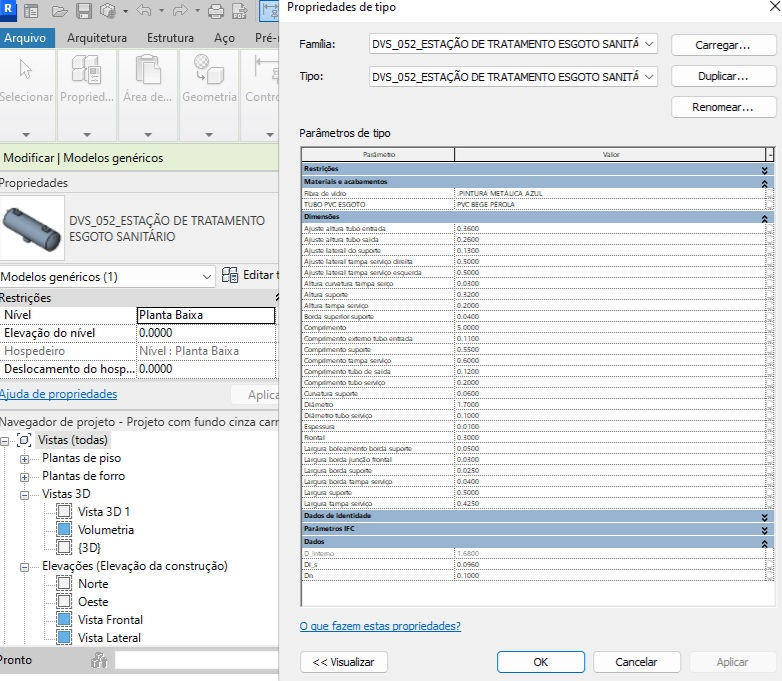Click the synchronize with central cube icon

[108, 11]
